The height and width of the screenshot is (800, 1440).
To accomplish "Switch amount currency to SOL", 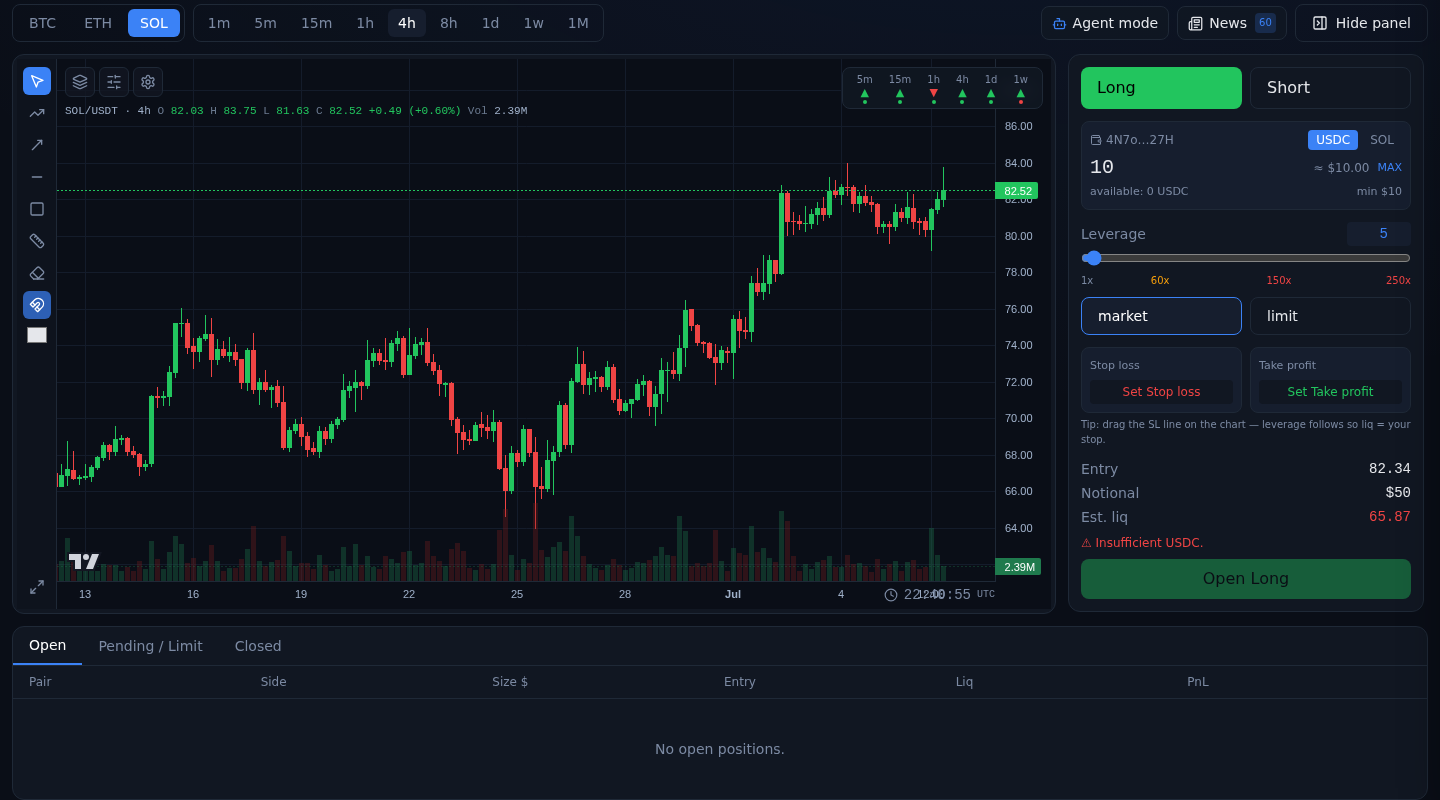I will pyautogui.click(x=1382, y=140).
